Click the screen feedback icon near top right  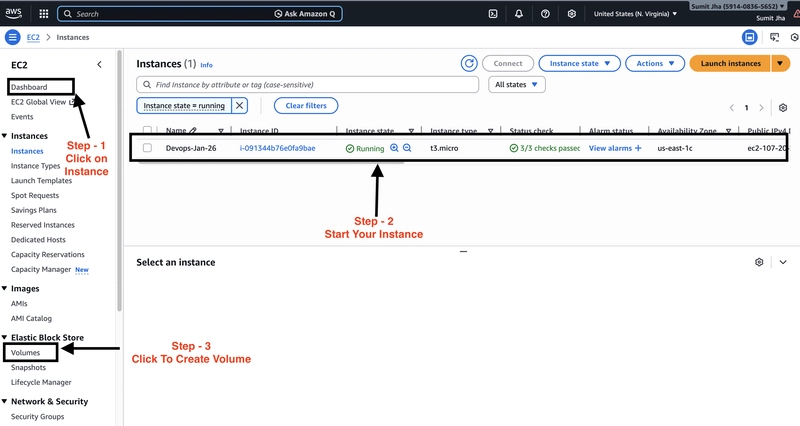coord(774,37)
